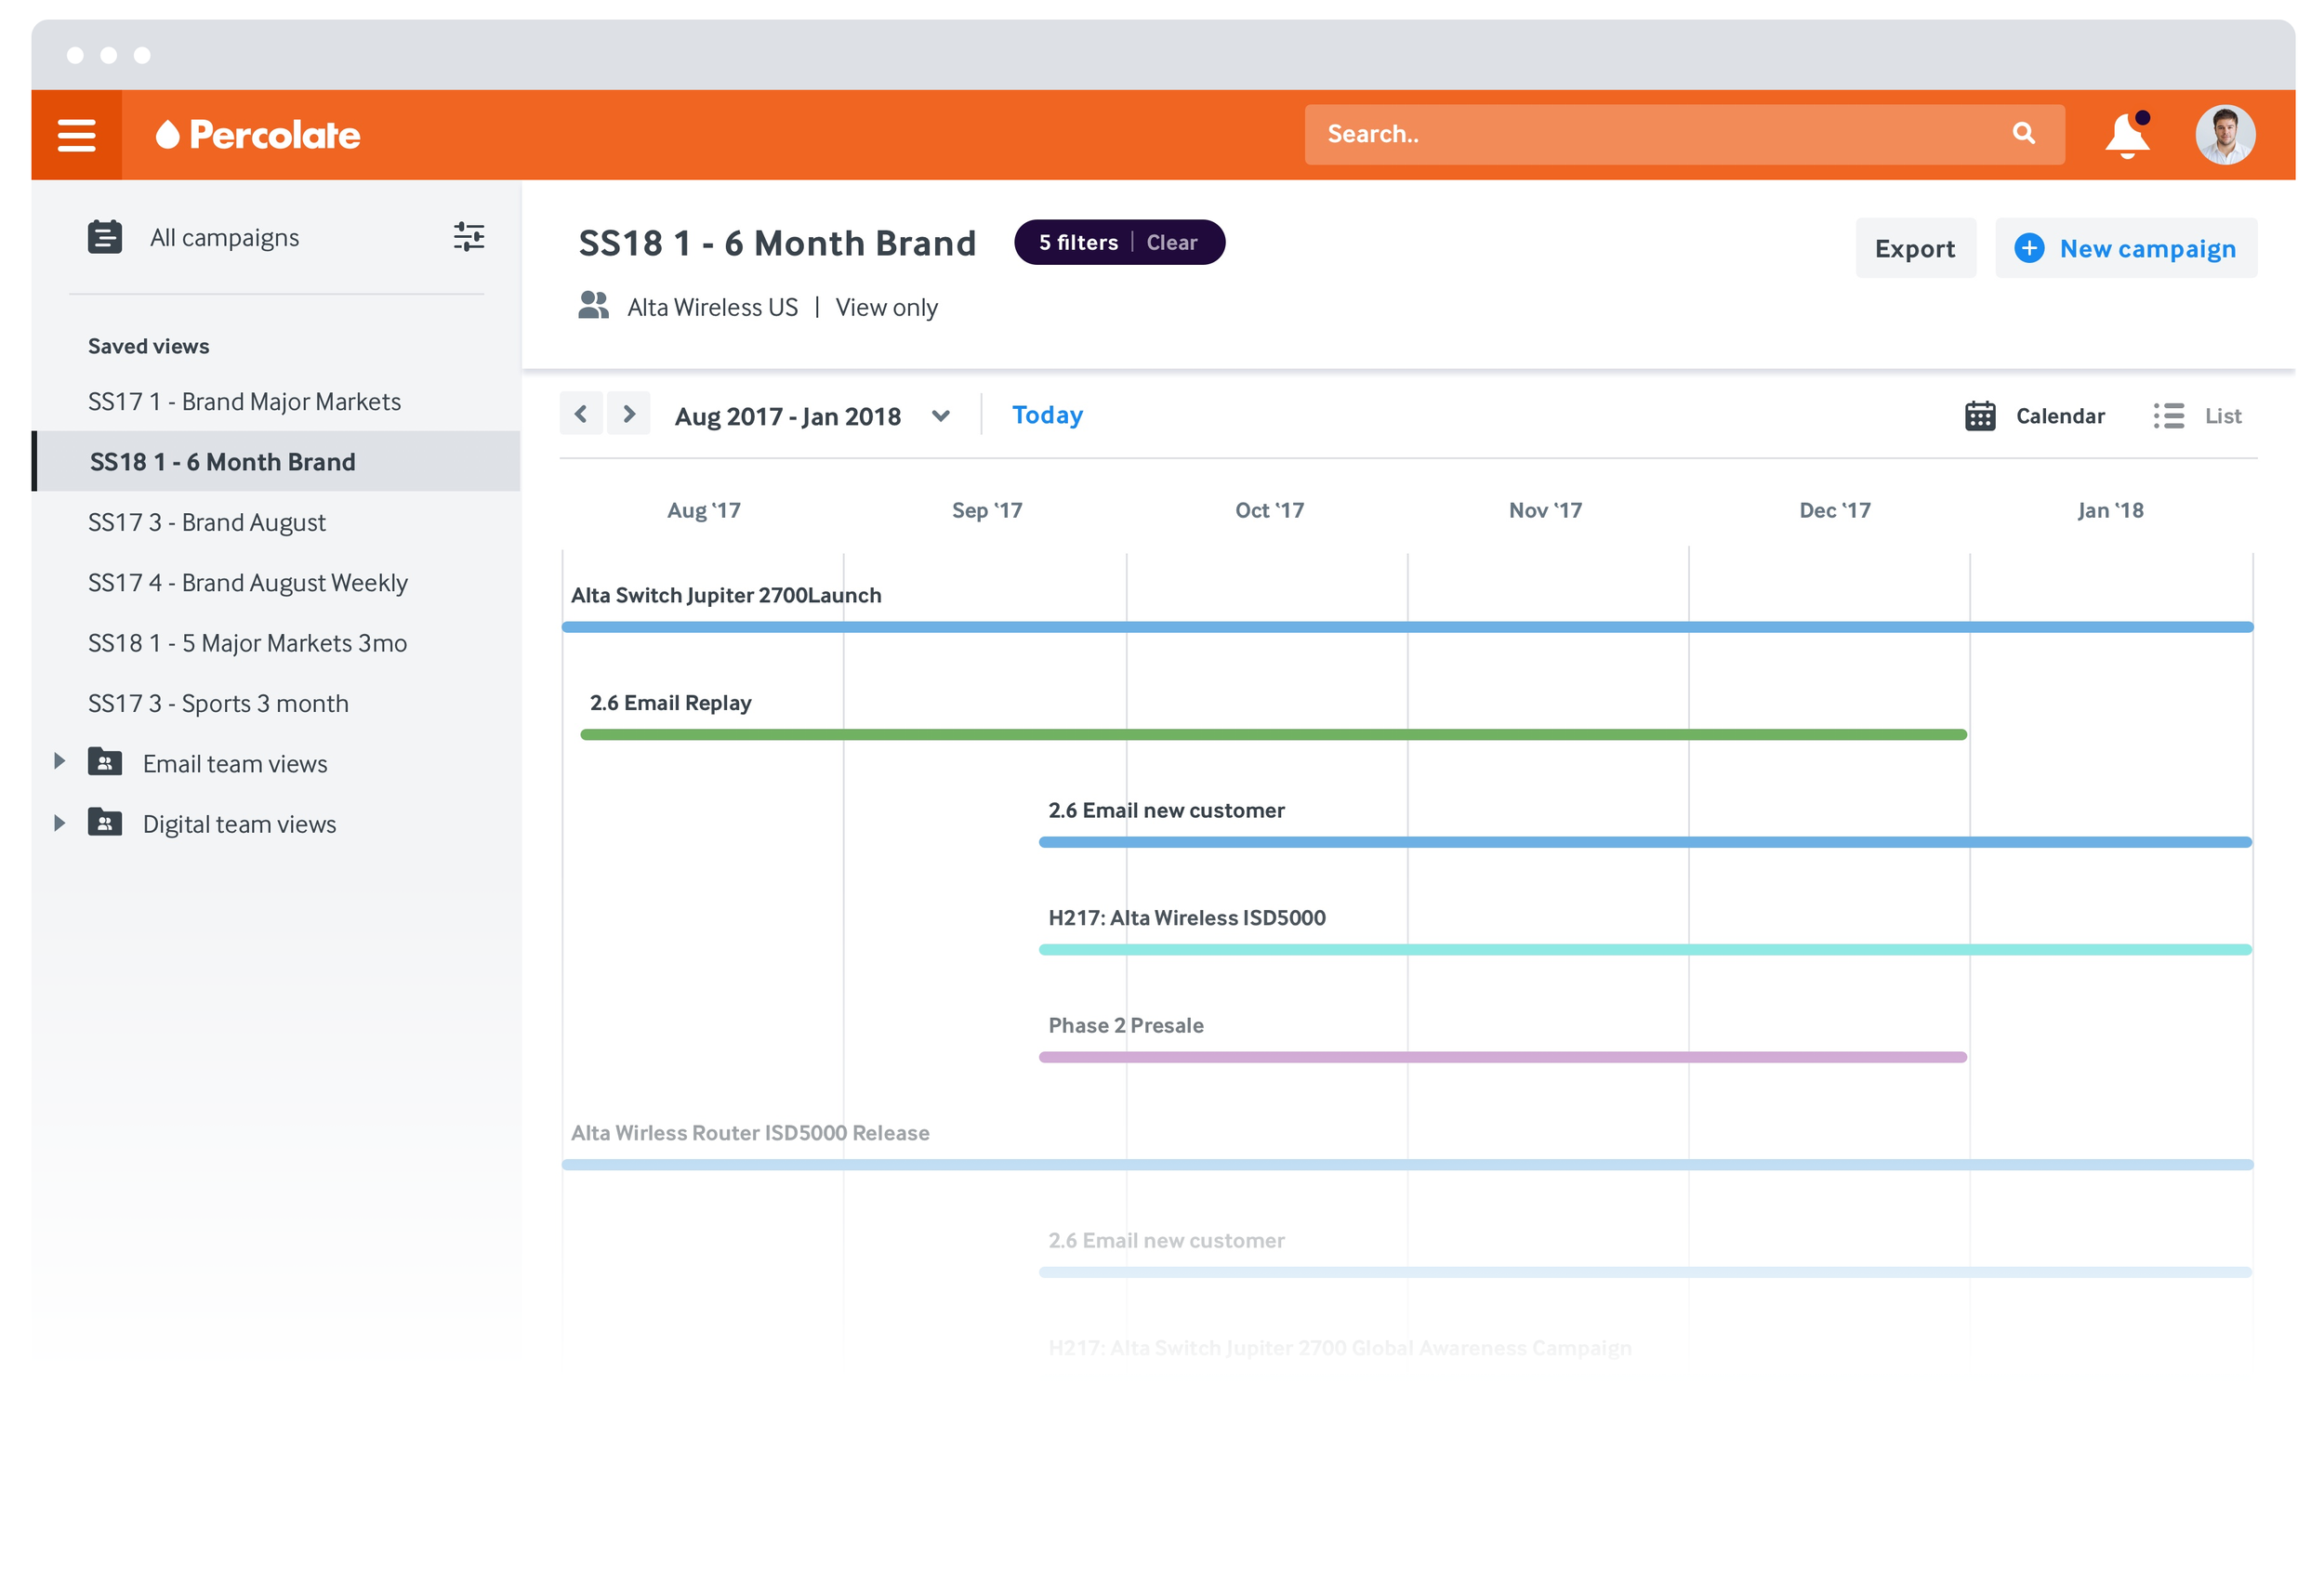The image size is (2324, 1595).
Task: Open the H217: Alta Wireless ISD5000 campaign label
Action: [x=1187, y=918]
